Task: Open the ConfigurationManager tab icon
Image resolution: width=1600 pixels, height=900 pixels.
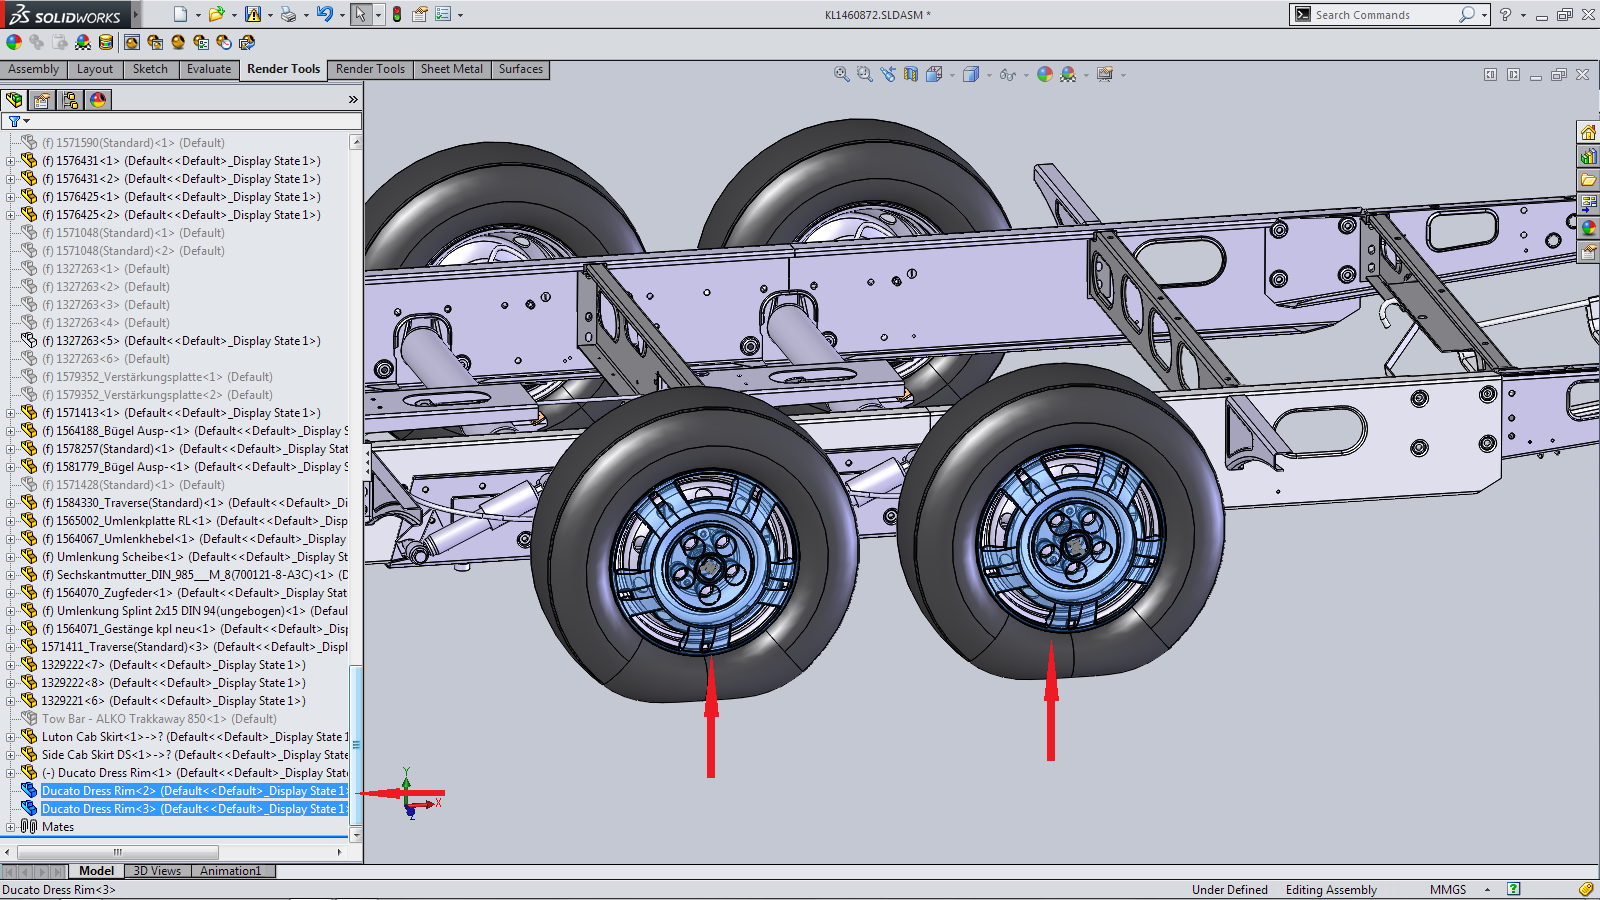Action: [x=70, y=100]
